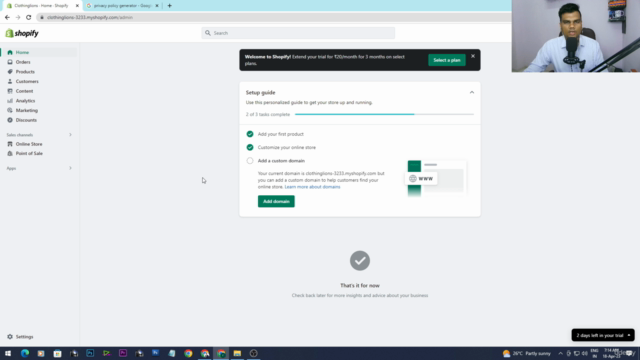Switch to privacy policy generator tab

click(122, 6)
